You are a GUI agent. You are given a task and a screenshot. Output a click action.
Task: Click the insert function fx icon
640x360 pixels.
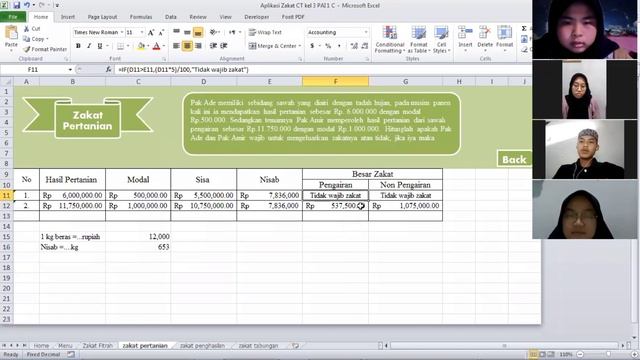pyautogui.click(x=108, y=69)
